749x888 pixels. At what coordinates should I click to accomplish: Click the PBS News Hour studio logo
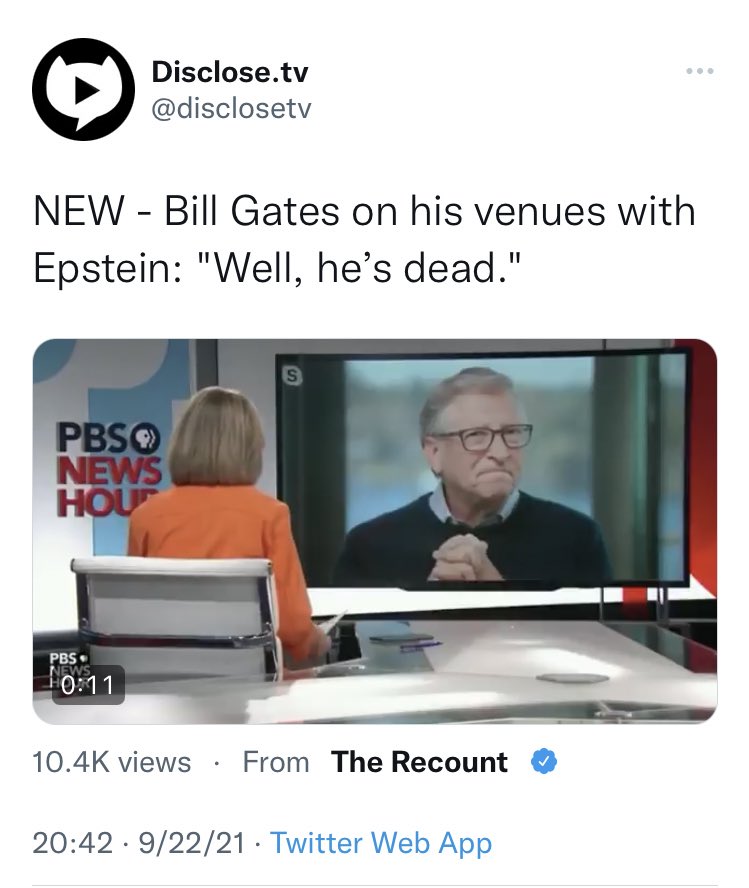click(109, 469)
